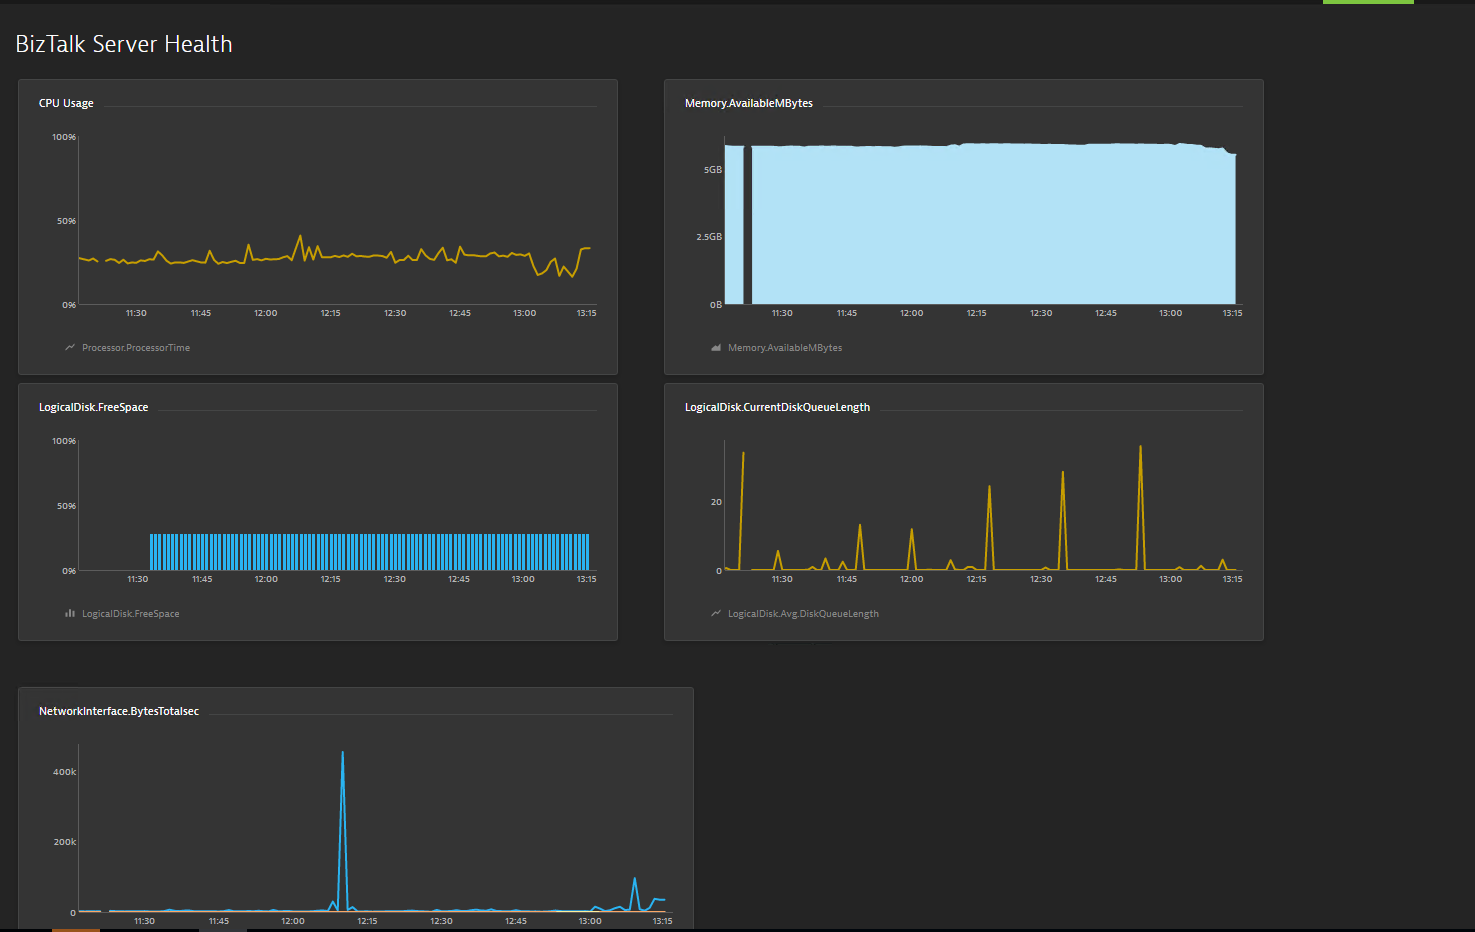The image size is (1475, 932).
Task: Click the 400k label on network axis
Action: [x=65, y=772]
